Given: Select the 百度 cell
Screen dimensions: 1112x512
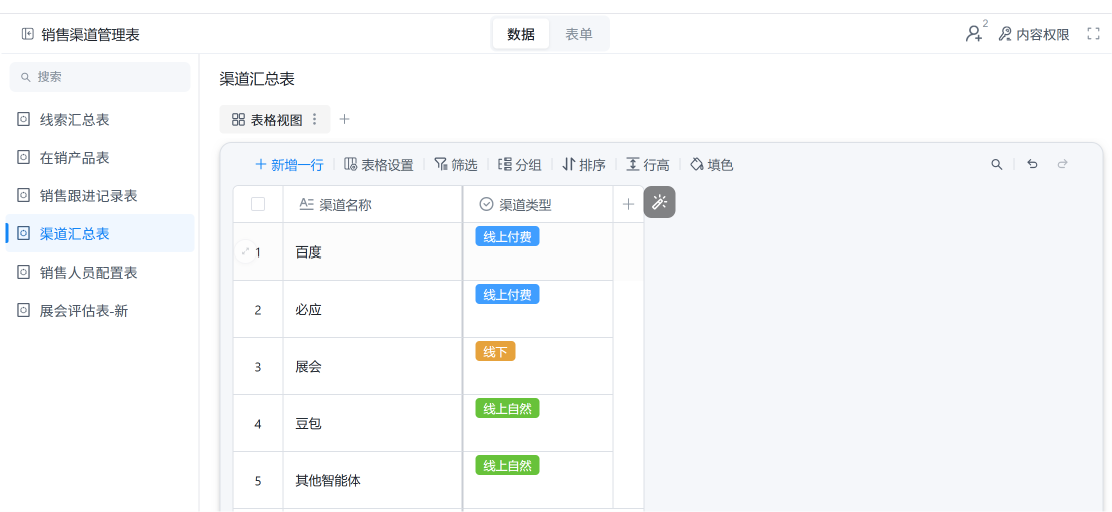Looking at the screenshot, I should click(372, 252).
